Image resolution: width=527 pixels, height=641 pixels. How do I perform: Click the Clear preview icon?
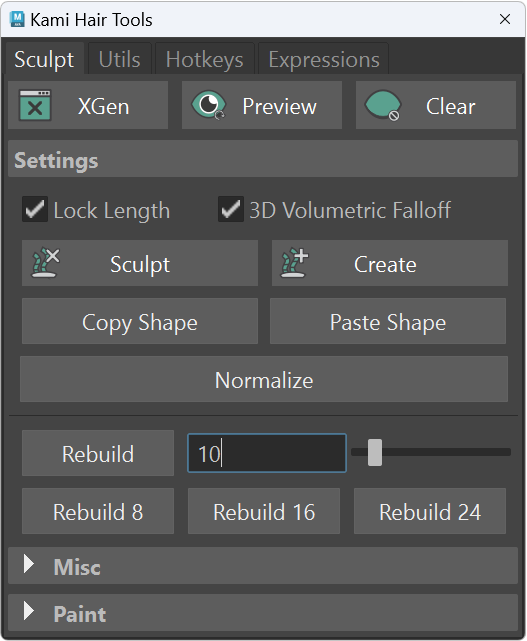(383, 106)
